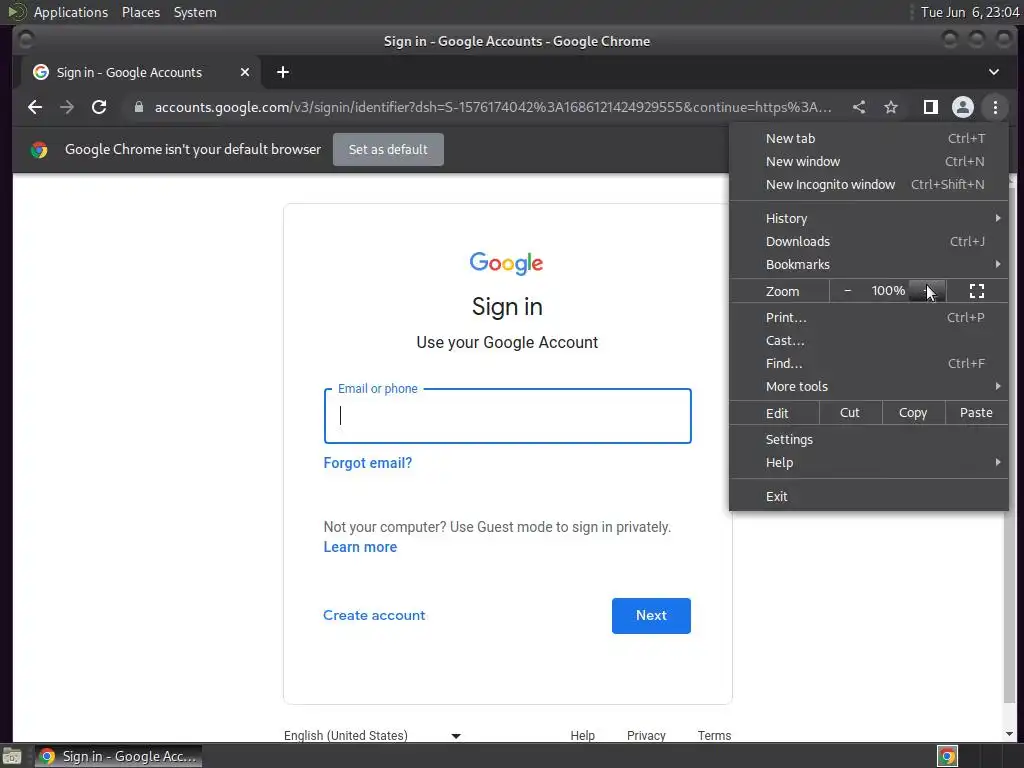Go back using the back arrow
Screen dimensions: 1024x768
35,107
